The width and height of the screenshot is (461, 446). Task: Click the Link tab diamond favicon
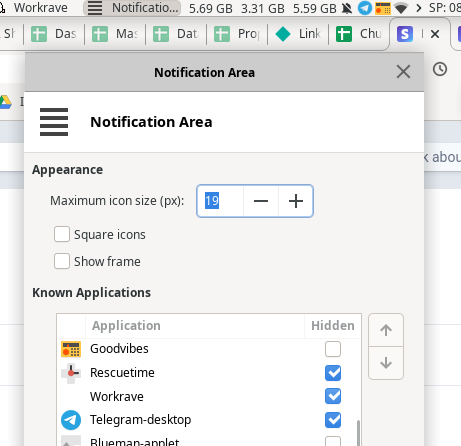pyautogui.click(x=283, y=34)
